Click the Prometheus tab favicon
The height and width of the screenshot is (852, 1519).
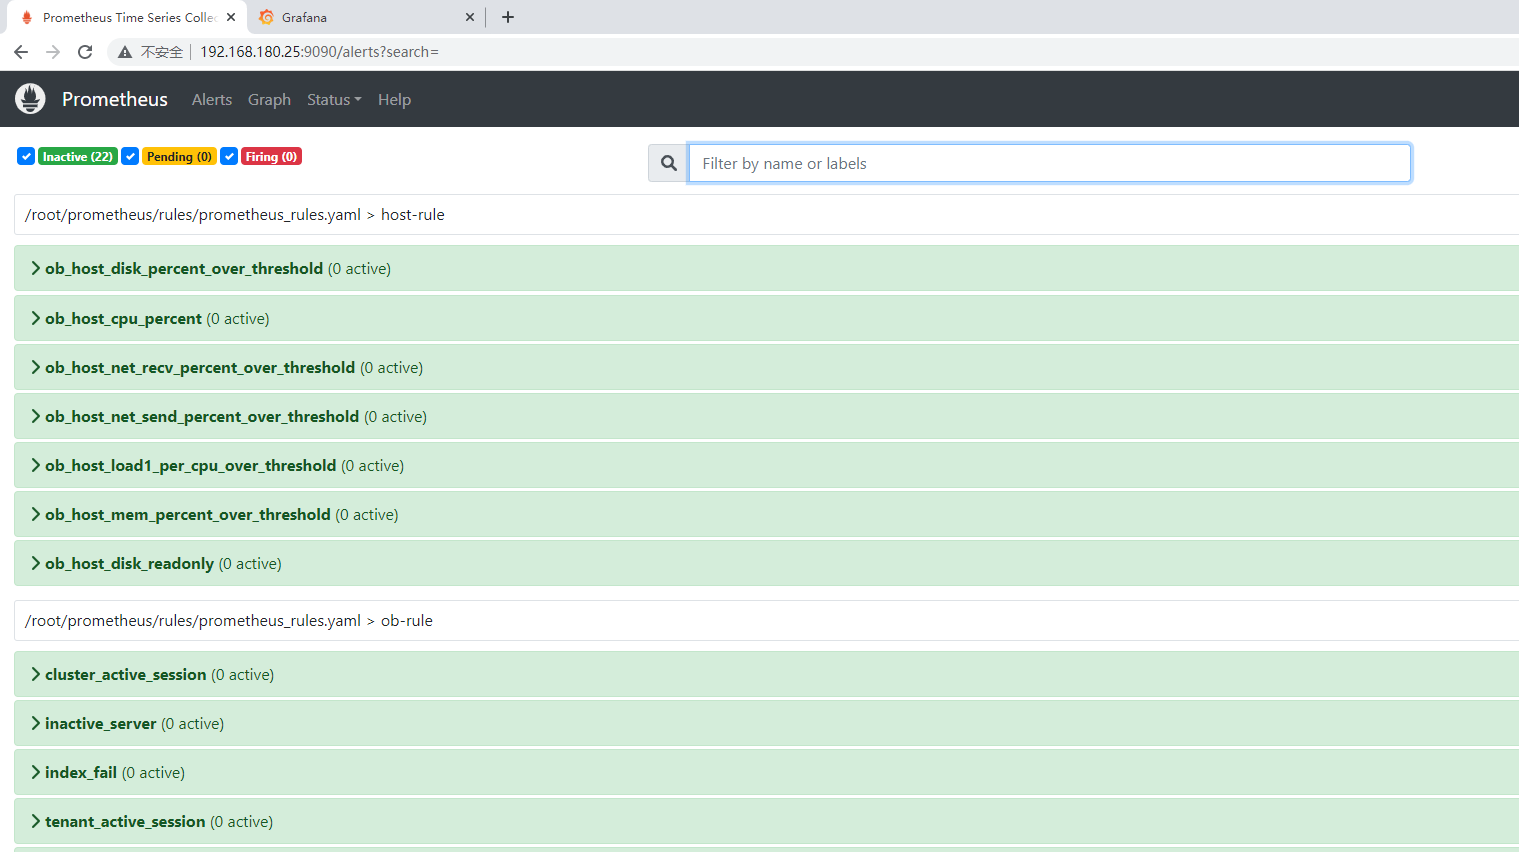pyautogui.click(x=27, y=17)
